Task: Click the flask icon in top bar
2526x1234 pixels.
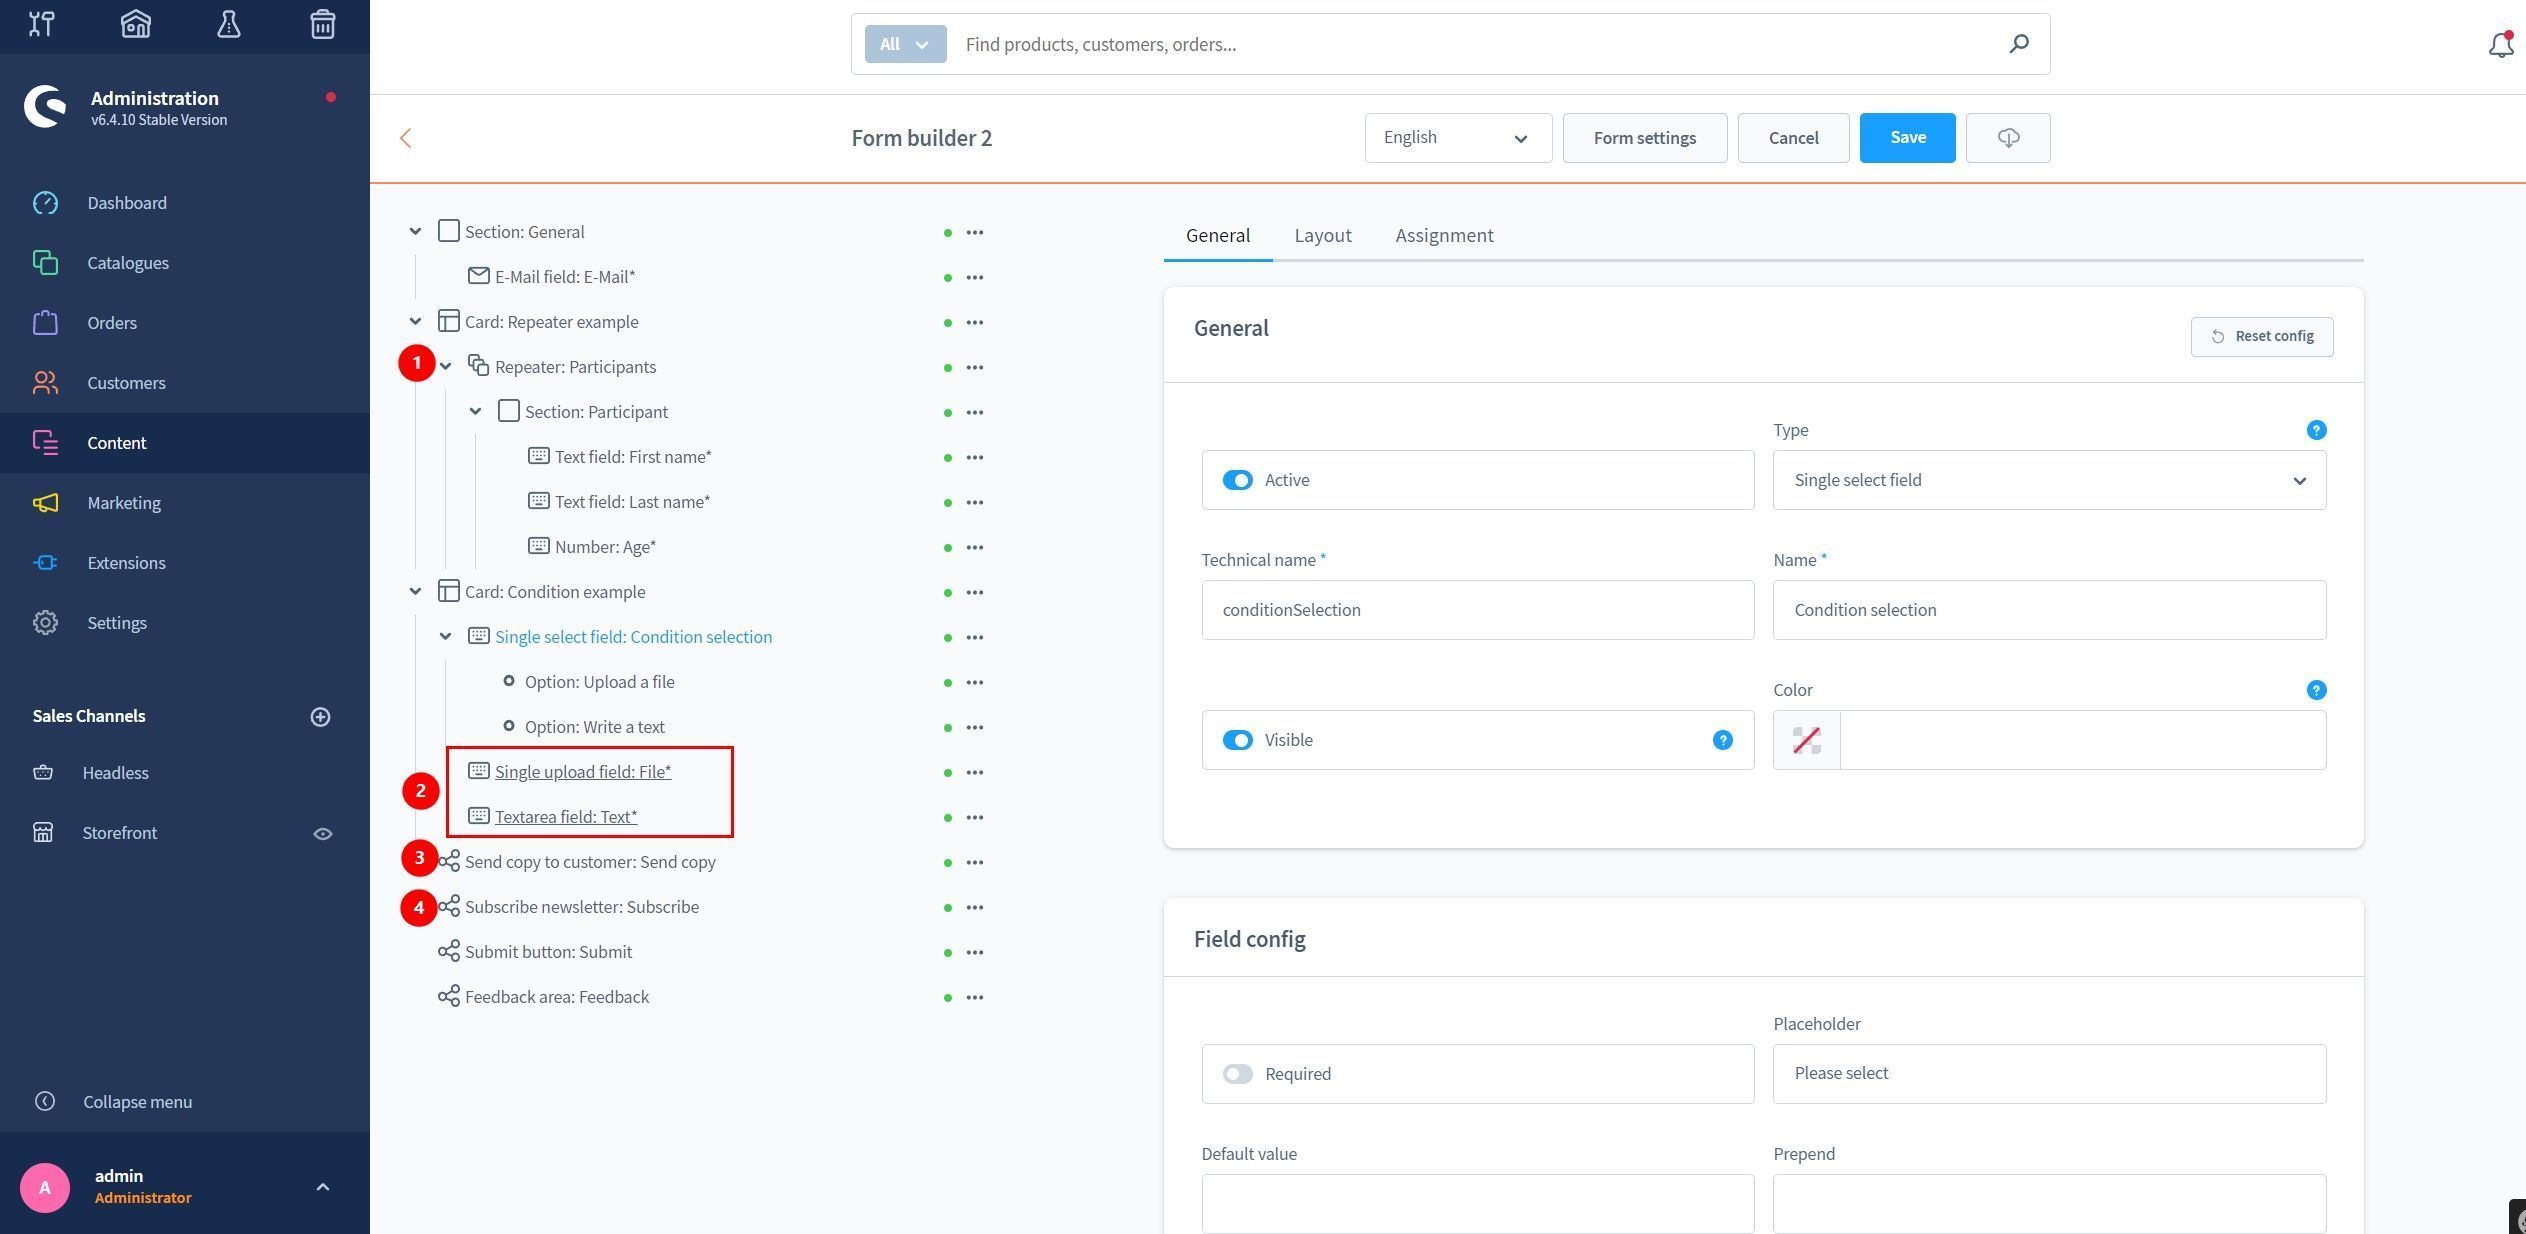Action: [229, 24]
